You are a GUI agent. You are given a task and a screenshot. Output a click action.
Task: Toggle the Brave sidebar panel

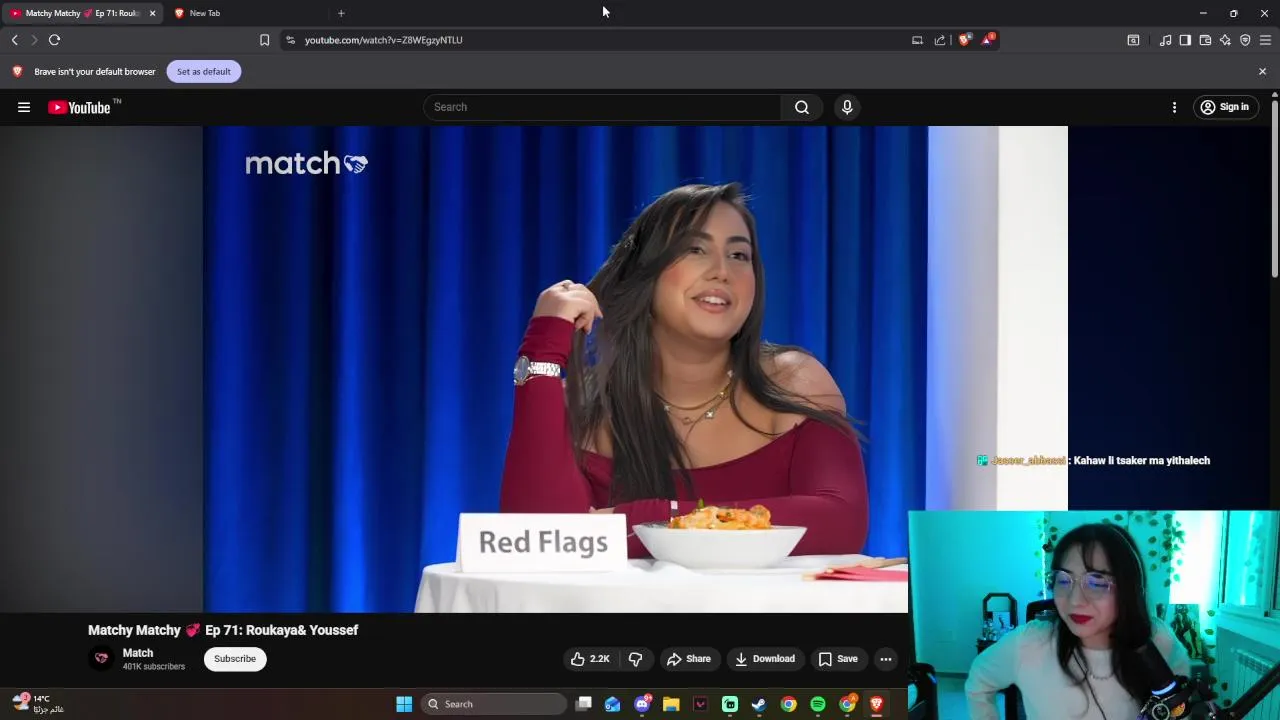coord(1185,40)
